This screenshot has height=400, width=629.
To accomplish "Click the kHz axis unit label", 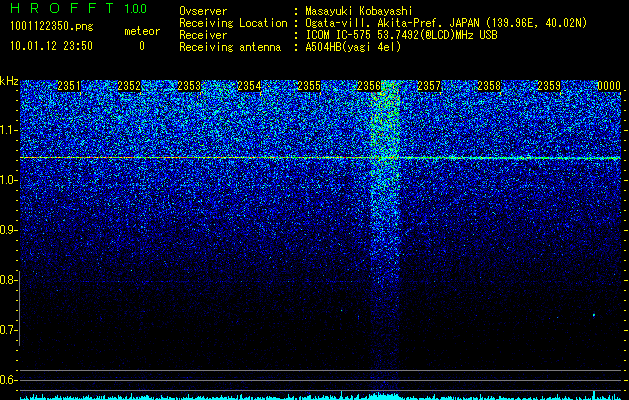I will 9,81.
